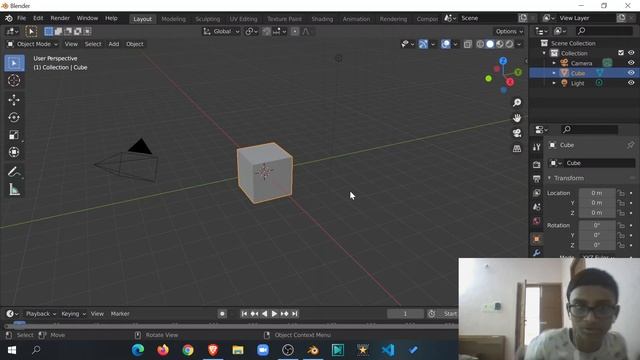Open the Edit menu
The width and height of the screenshot is (640, 360).
click(x=38, y=18)
